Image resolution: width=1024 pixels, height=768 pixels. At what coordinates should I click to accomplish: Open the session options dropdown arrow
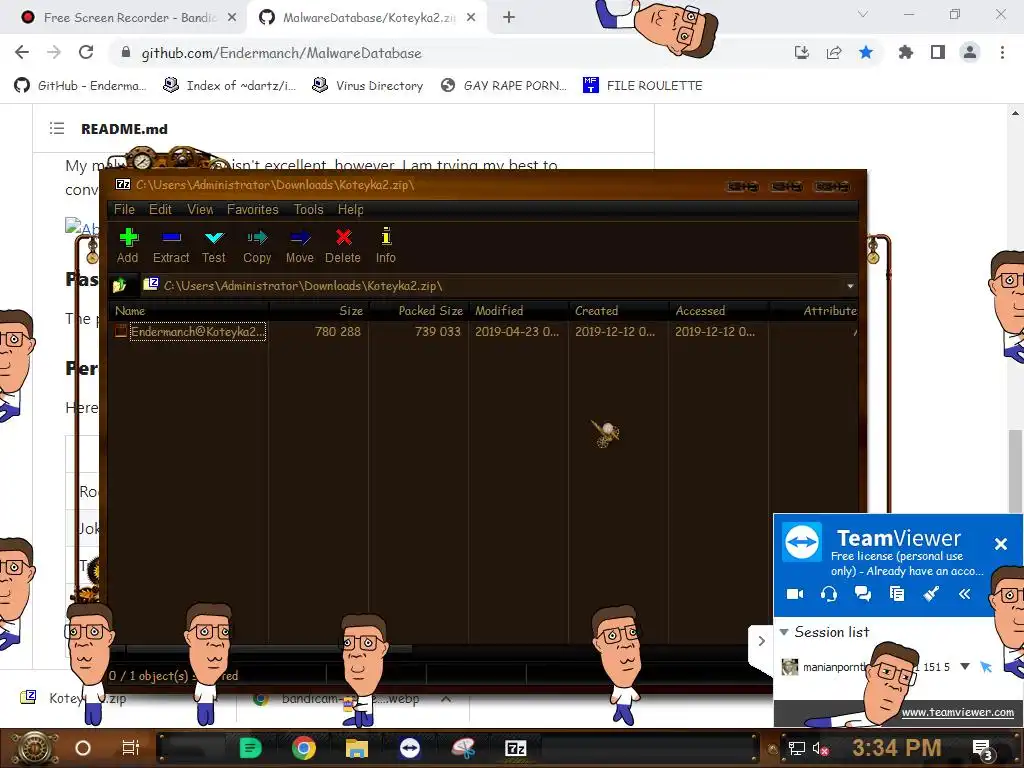[x=965, y=667]
